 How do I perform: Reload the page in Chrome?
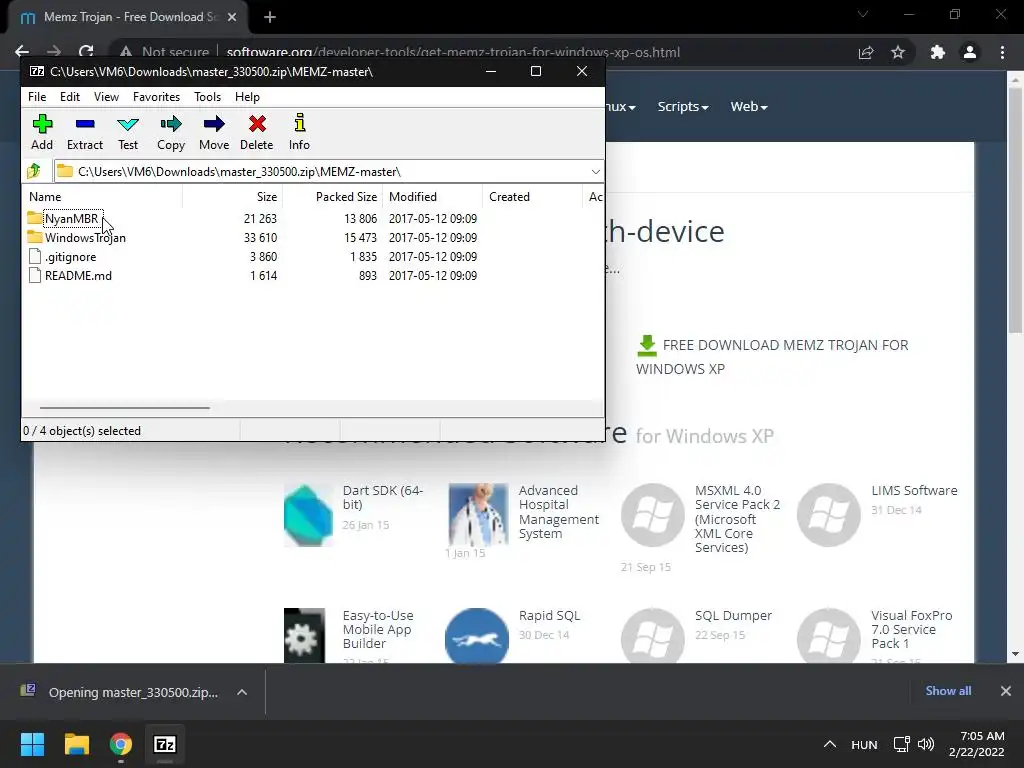86,52
